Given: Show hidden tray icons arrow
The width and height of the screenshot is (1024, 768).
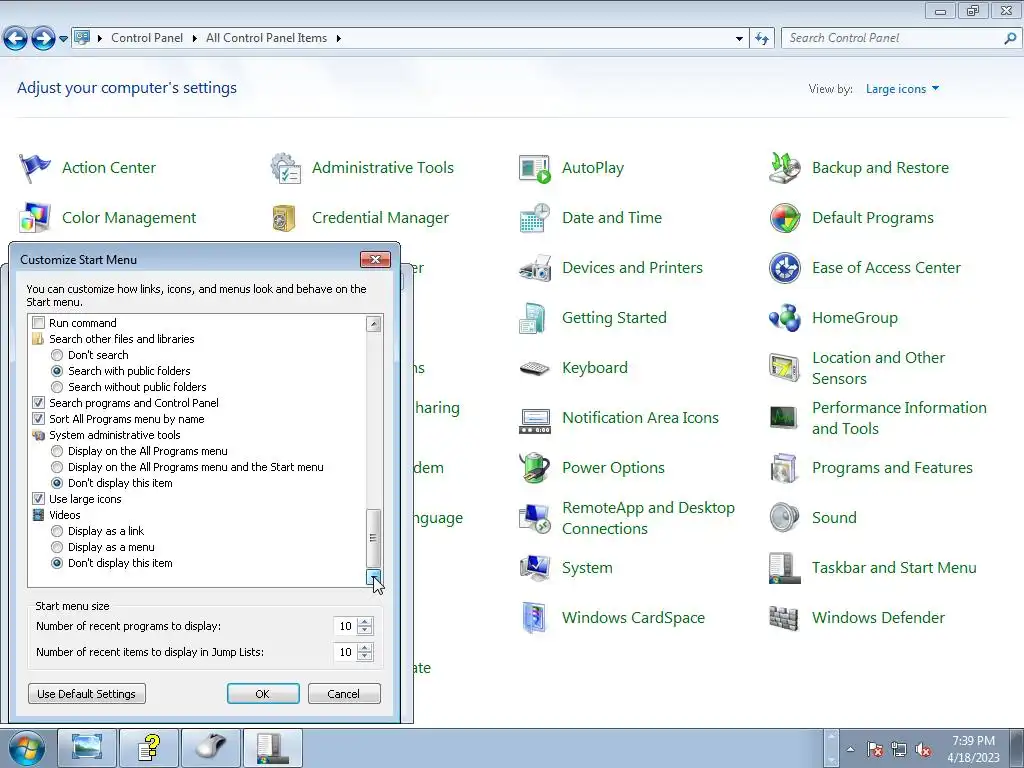Looking at the screenshot, I should (850, 749).
